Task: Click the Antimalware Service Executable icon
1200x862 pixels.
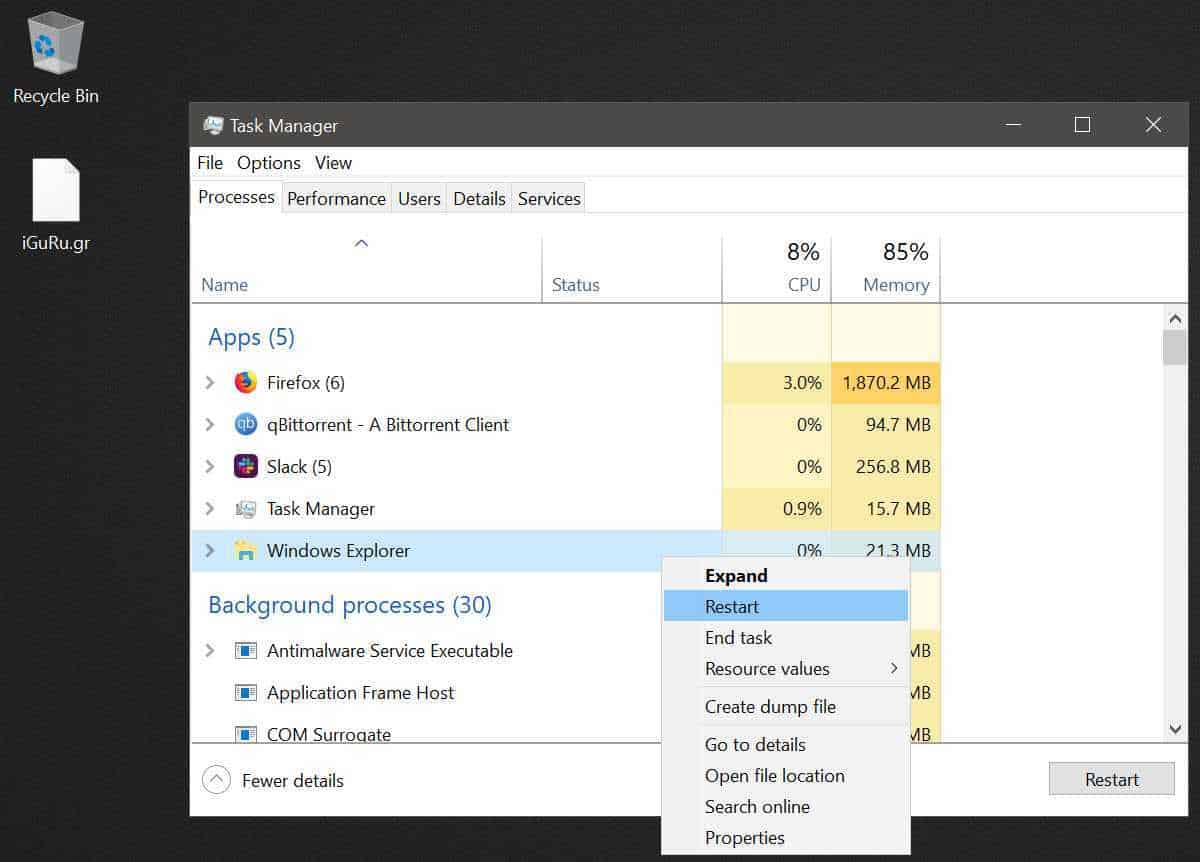Action: [245, 650]
